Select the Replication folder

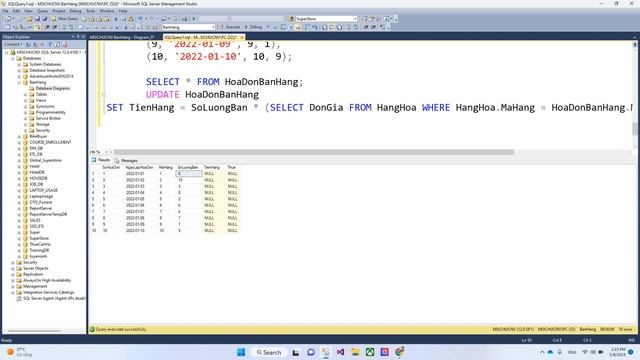pos(33,274)
